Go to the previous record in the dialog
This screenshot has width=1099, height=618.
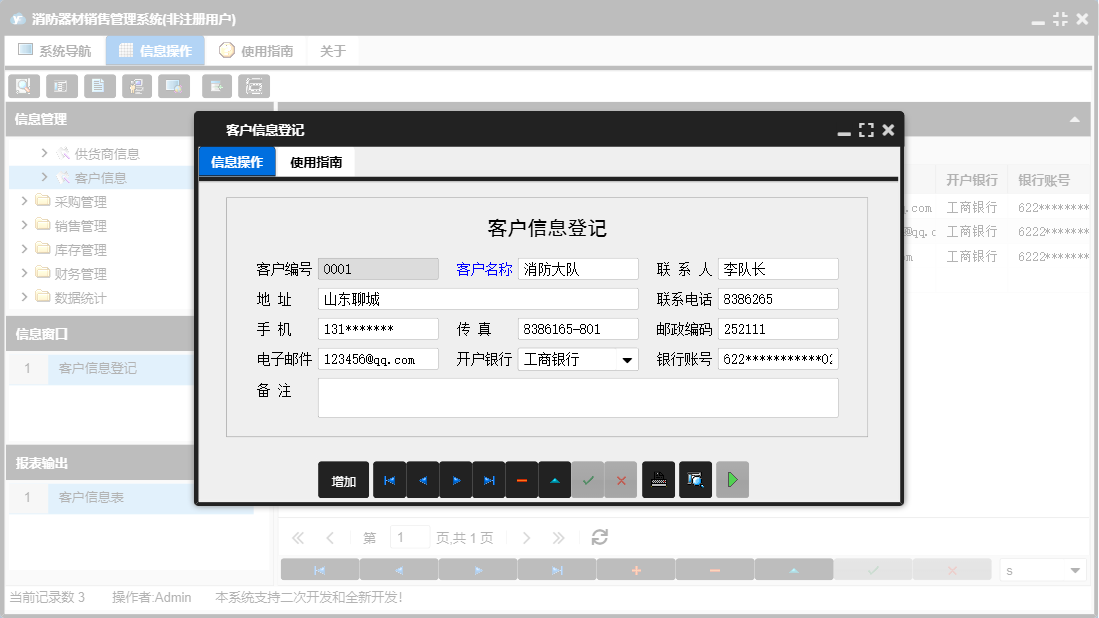(422, 480)
